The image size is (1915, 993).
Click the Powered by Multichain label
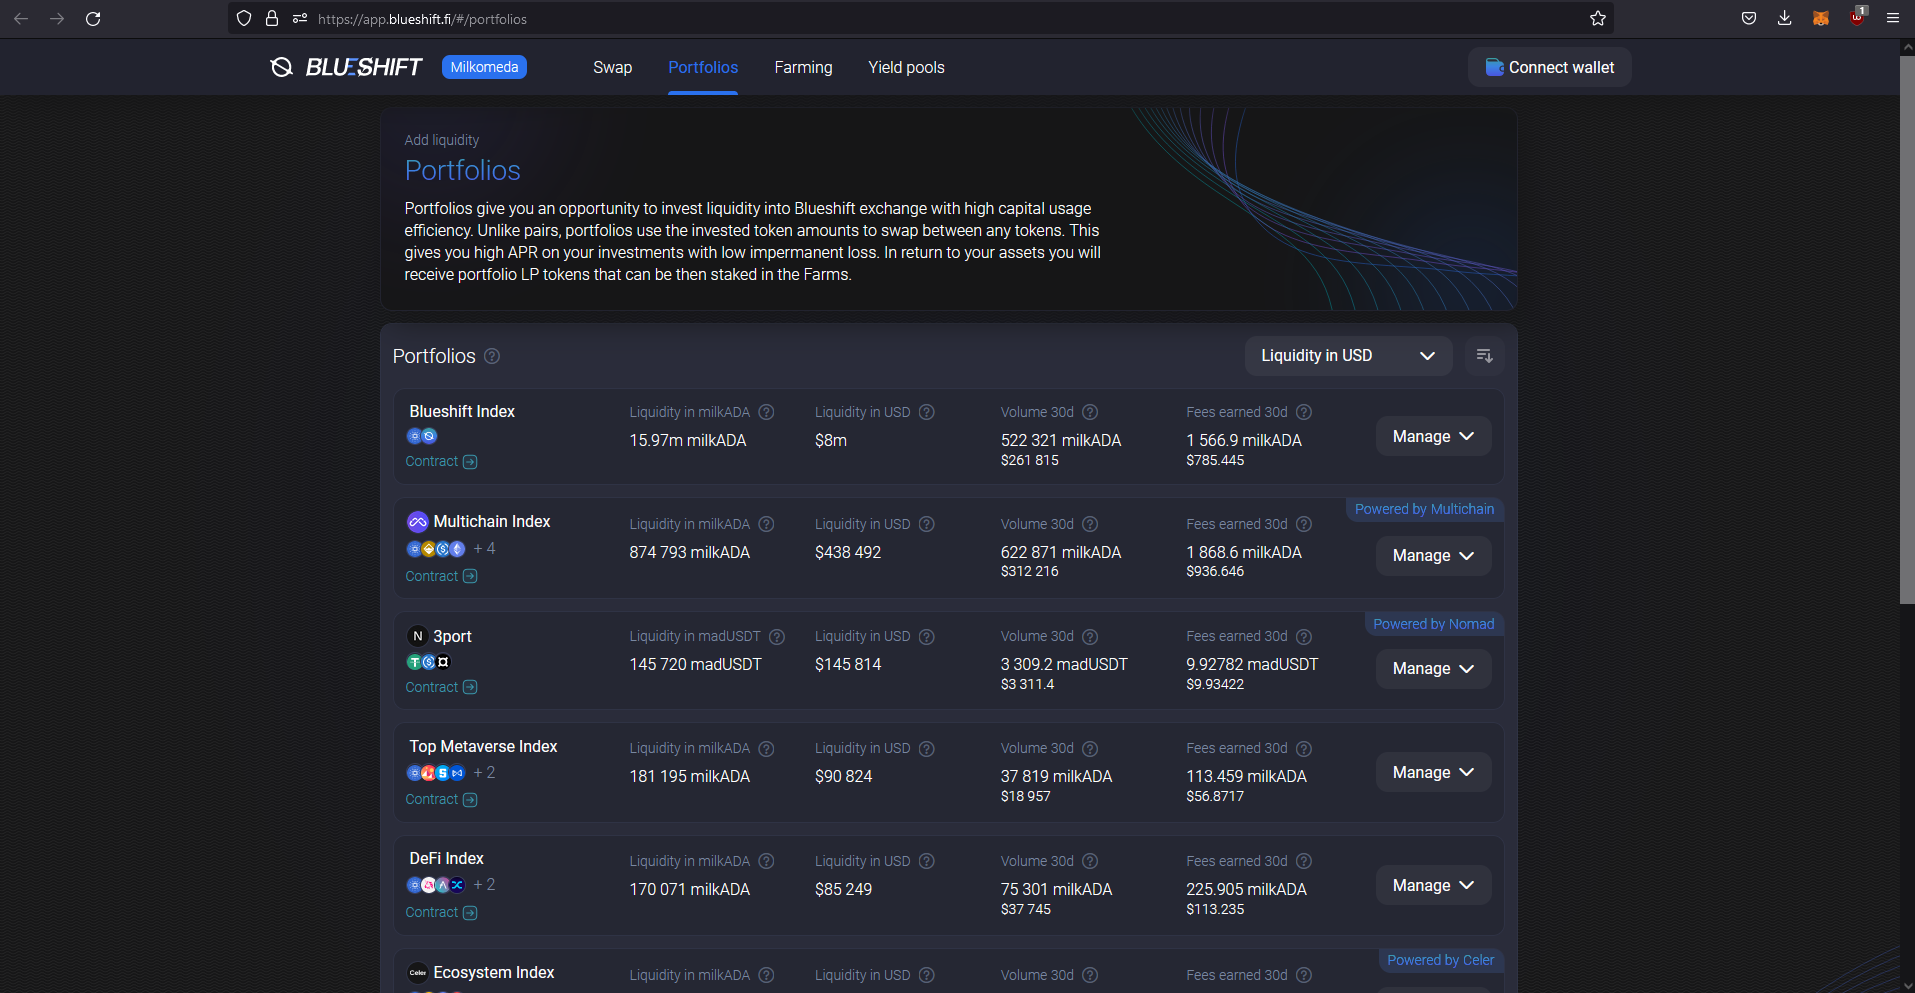pos(1424,509)
